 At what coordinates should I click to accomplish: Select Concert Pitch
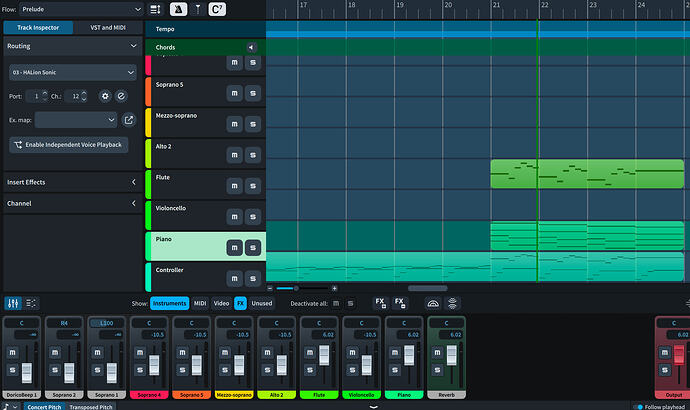(x=44, y=406)
